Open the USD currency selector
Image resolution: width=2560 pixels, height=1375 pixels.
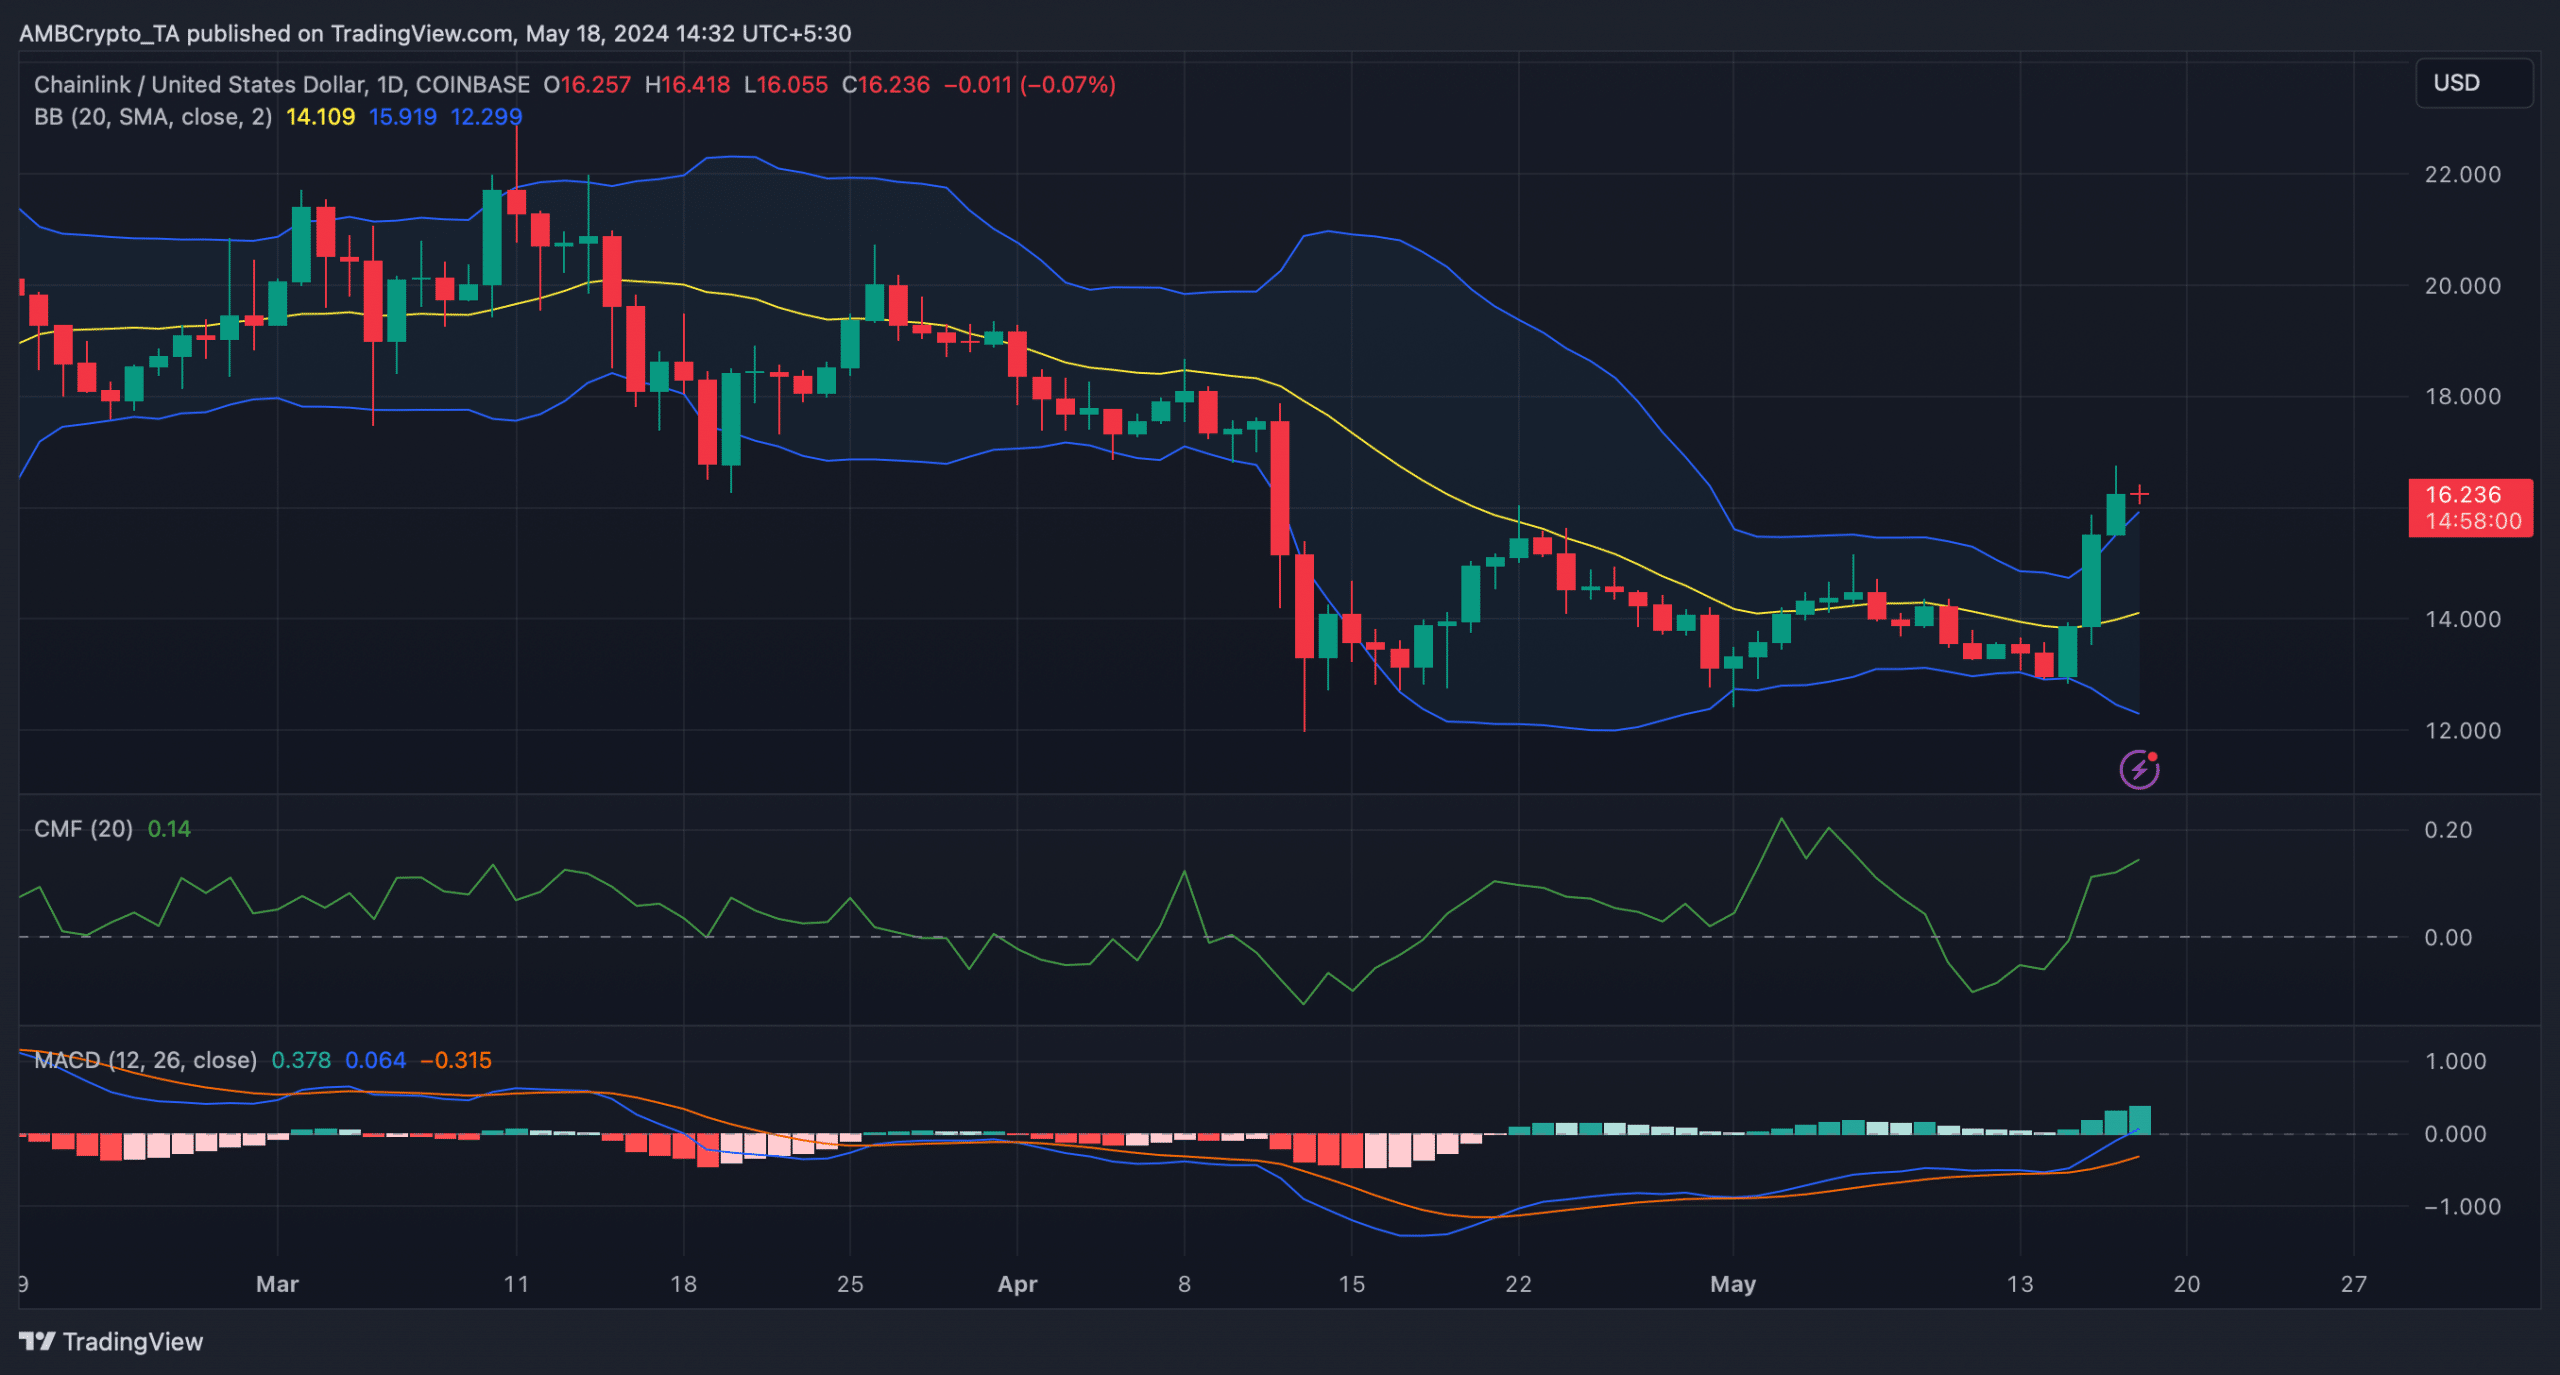2473,83
